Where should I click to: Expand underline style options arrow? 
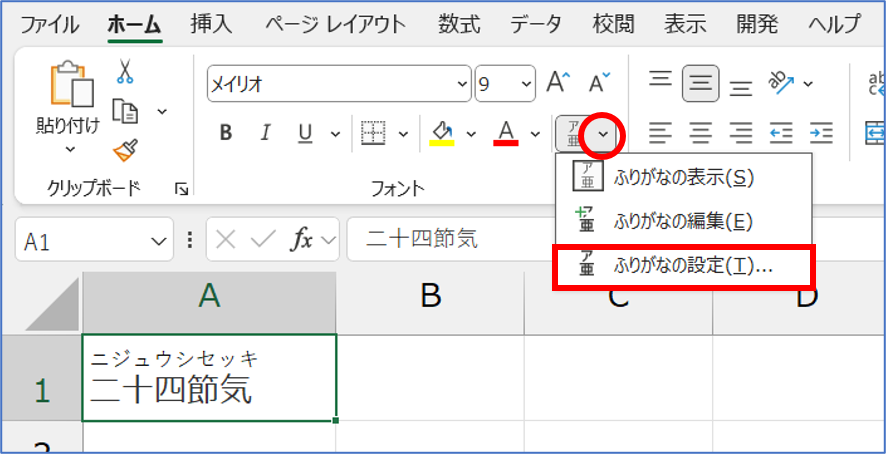[x=335, y=134]
